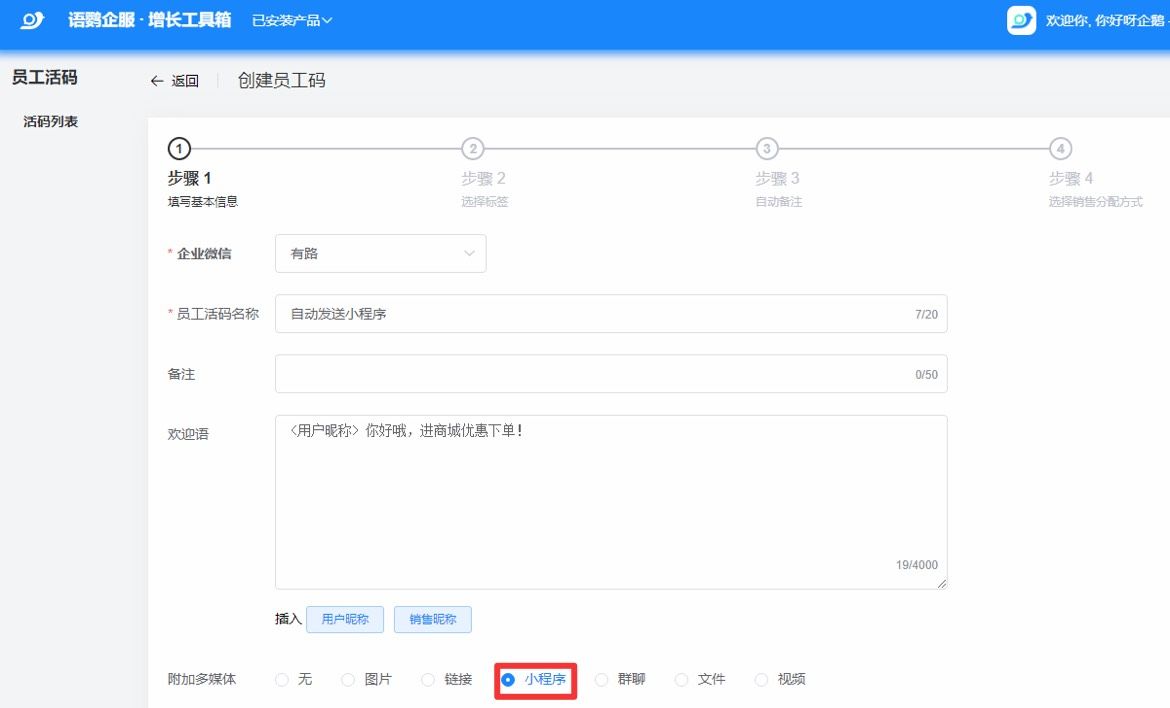The height and width of the screenshot is (708, 1170).
Task: Click step 2 circle 选择标签
Action: 472,149
